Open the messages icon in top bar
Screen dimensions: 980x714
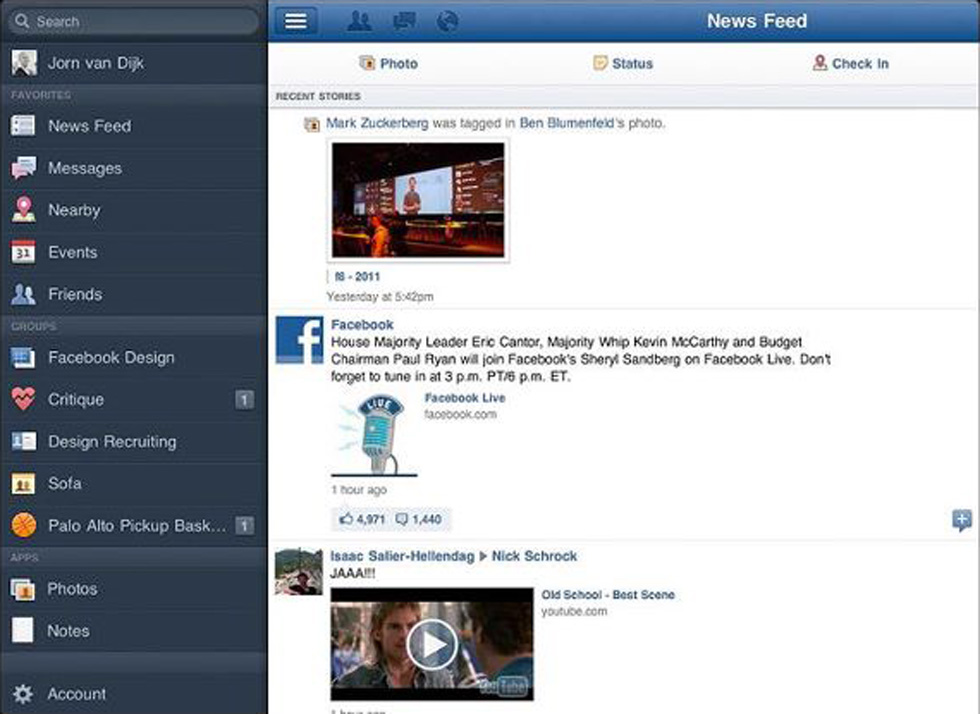click(x=404, y=21)
